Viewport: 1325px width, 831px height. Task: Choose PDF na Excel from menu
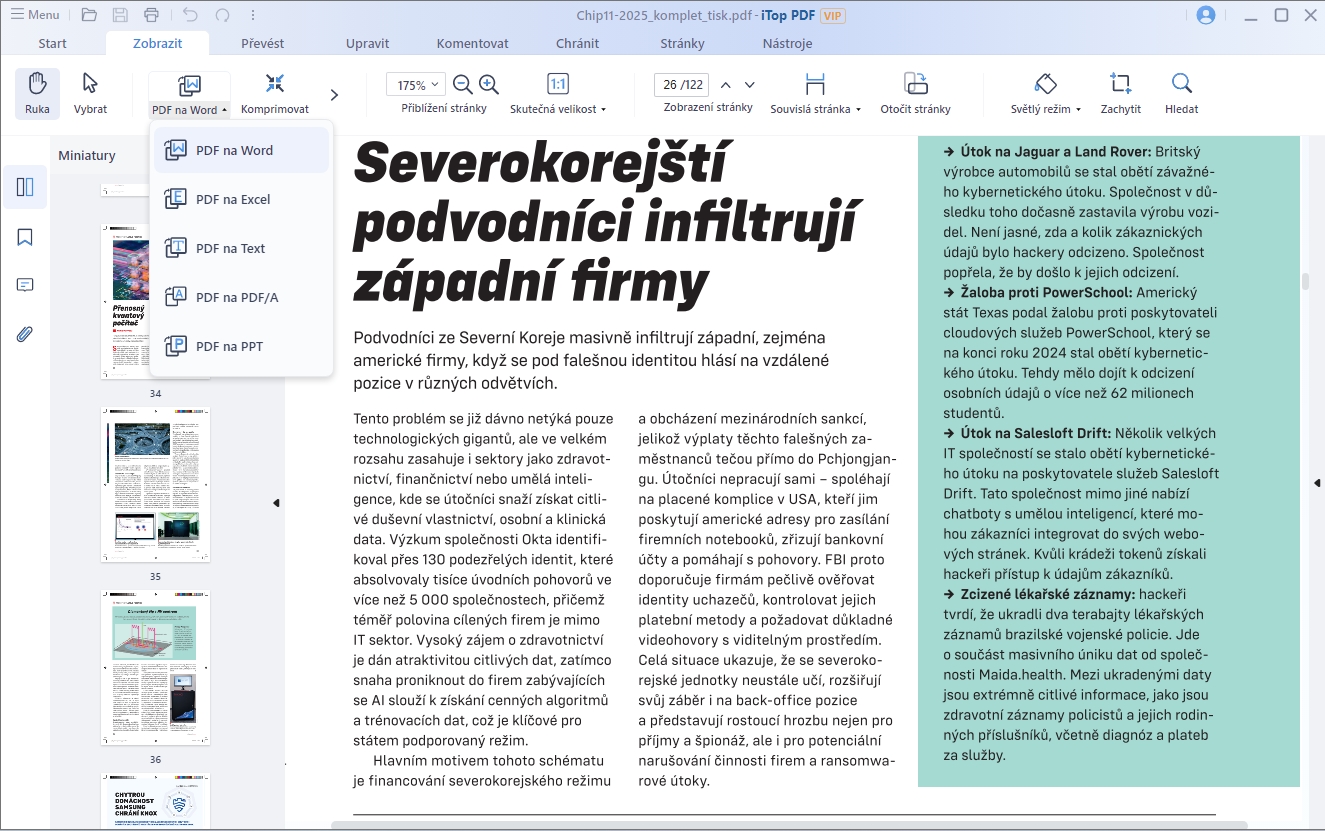click(x=233, y=199)
